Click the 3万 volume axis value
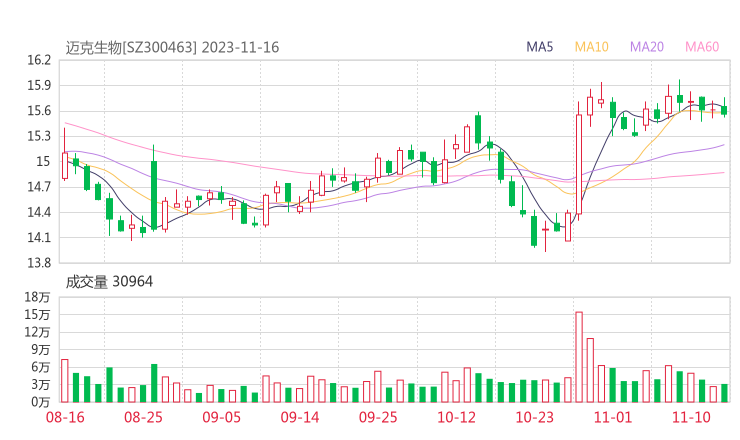 tap(41, 385)
